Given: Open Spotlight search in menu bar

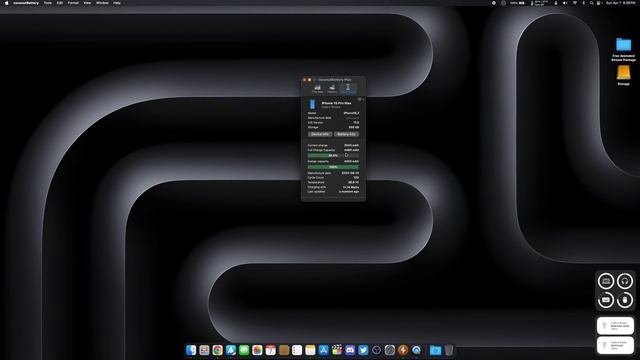Looking at the screenshot, I should (591, 3).
